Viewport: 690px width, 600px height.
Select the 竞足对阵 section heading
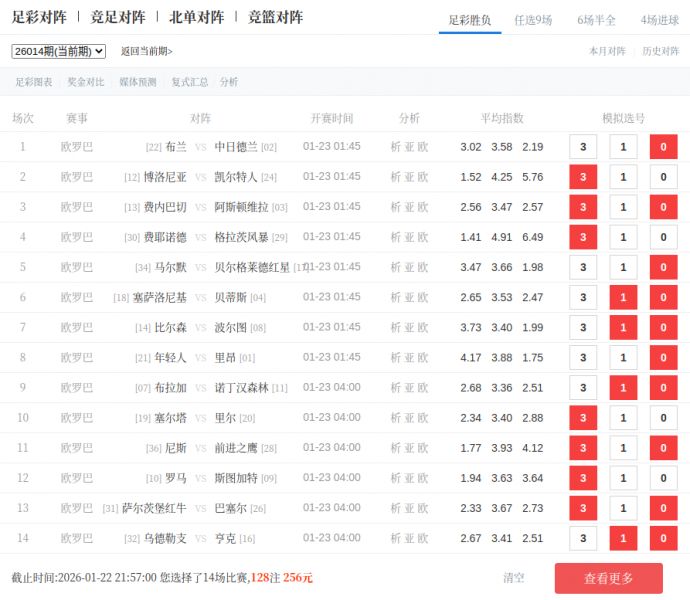tap(117, 17)
